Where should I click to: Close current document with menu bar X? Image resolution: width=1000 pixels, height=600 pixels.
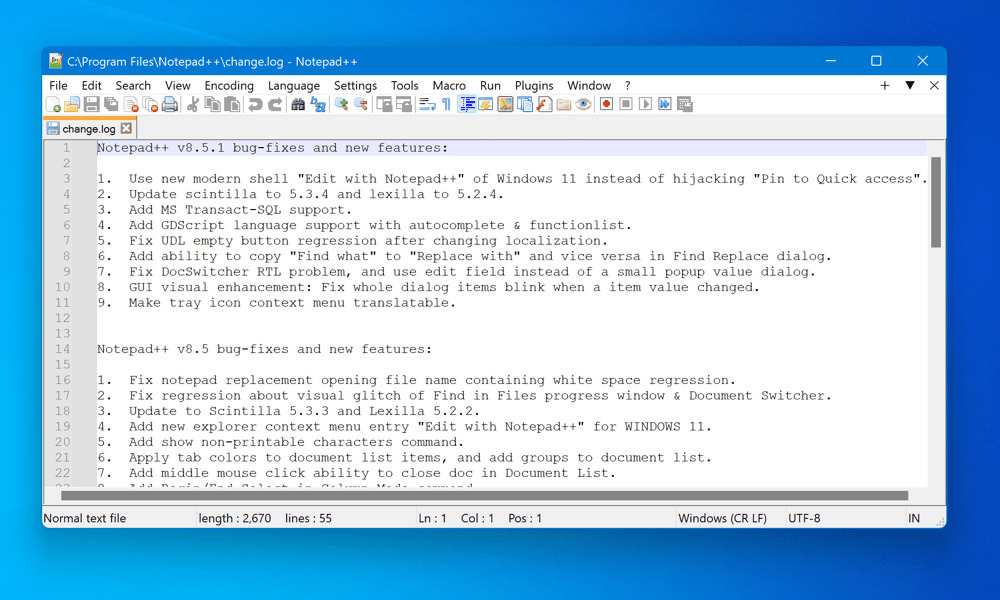point(934,85)
